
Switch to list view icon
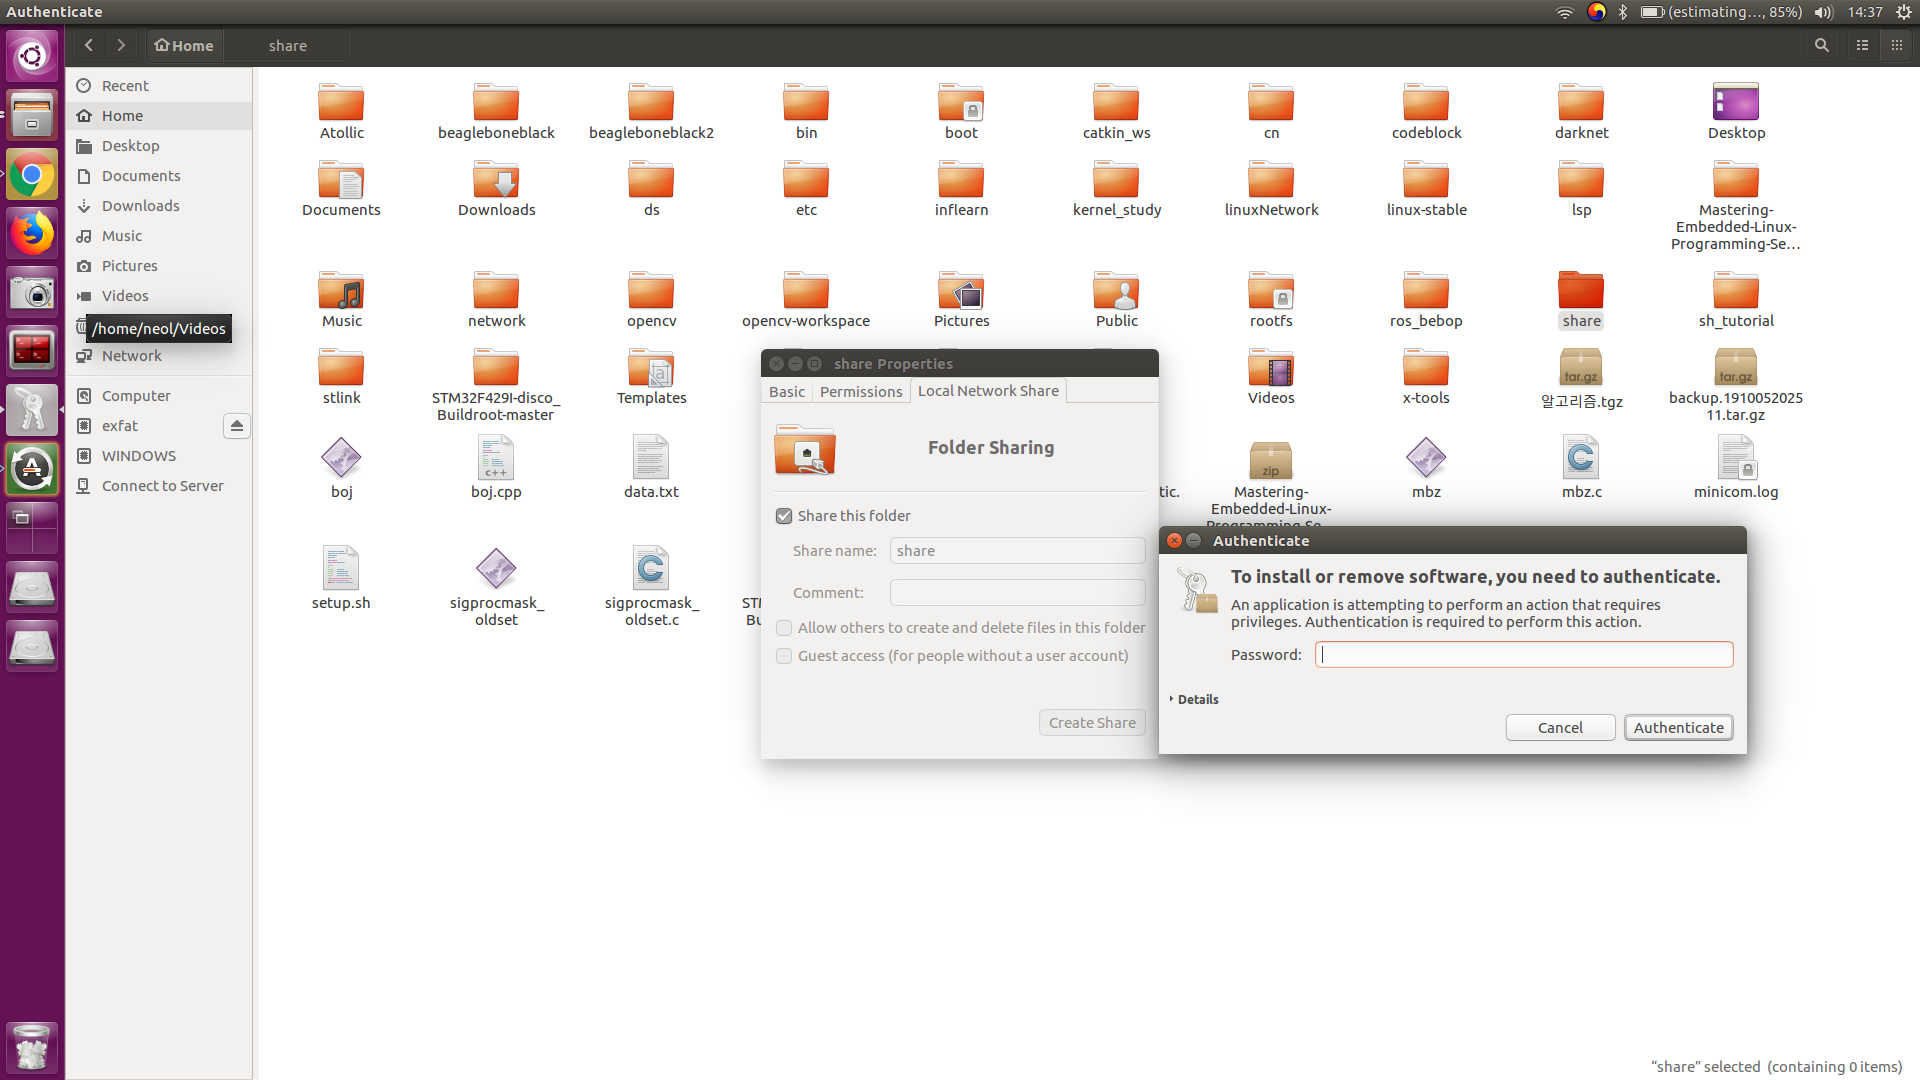[1862, 45]
